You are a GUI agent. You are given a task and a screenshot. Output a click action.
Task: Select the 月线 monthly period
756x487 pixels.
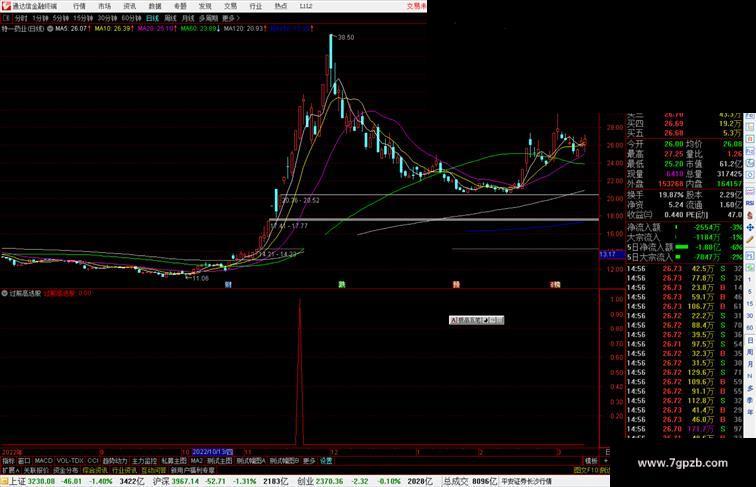pyautogui.click(x=188, y=18)
